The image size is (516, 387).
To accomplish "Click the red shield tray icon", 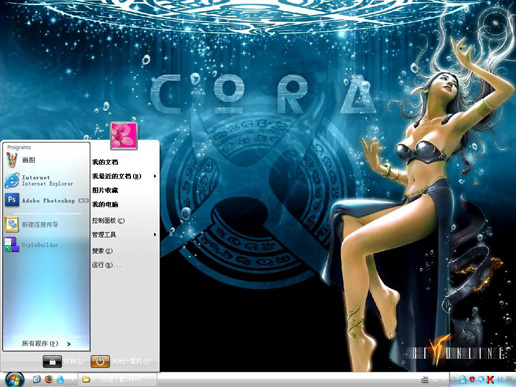I will point(472,379).
